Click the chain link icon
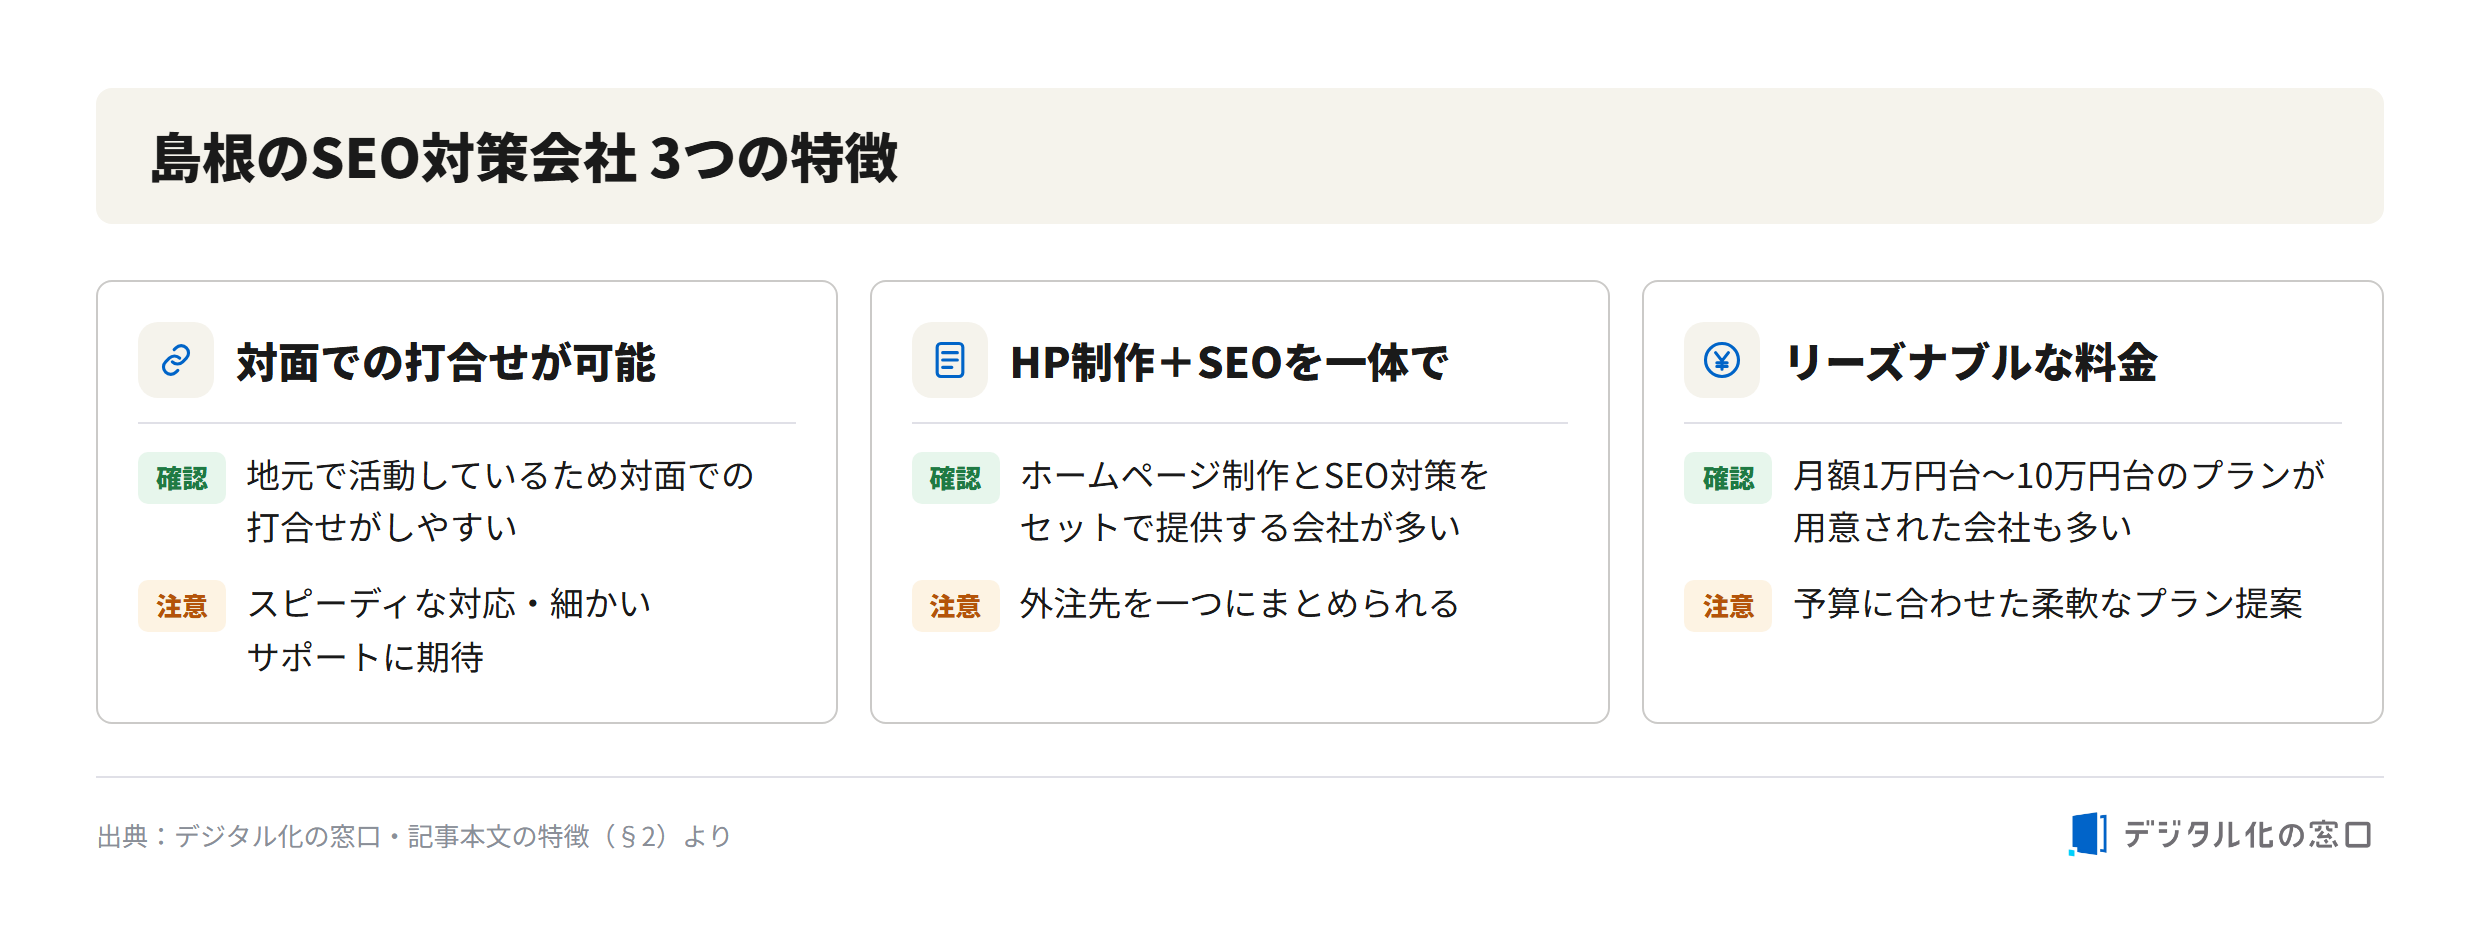Image resolution: width=2480 pixels, height=950 pixels. click(x=176, y=360)
